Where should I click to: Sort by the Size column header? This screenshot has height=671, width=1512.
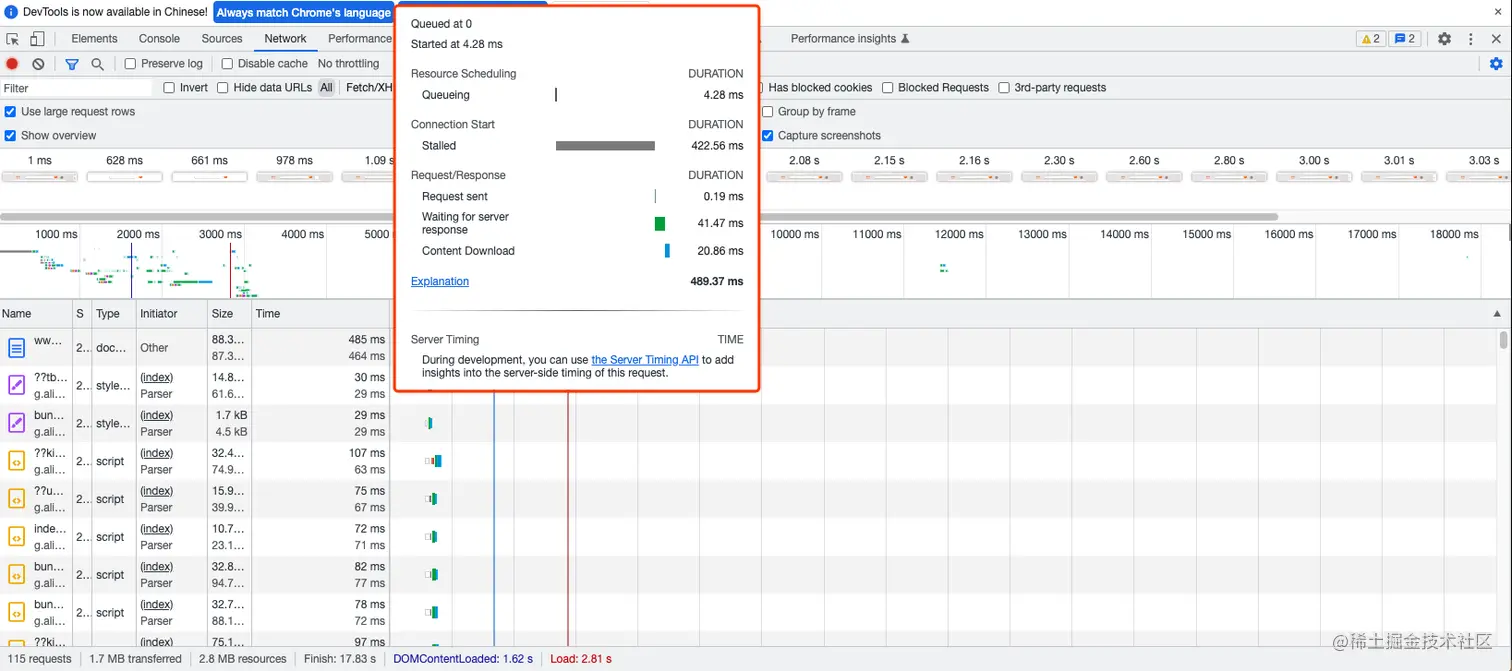point(229,314)
